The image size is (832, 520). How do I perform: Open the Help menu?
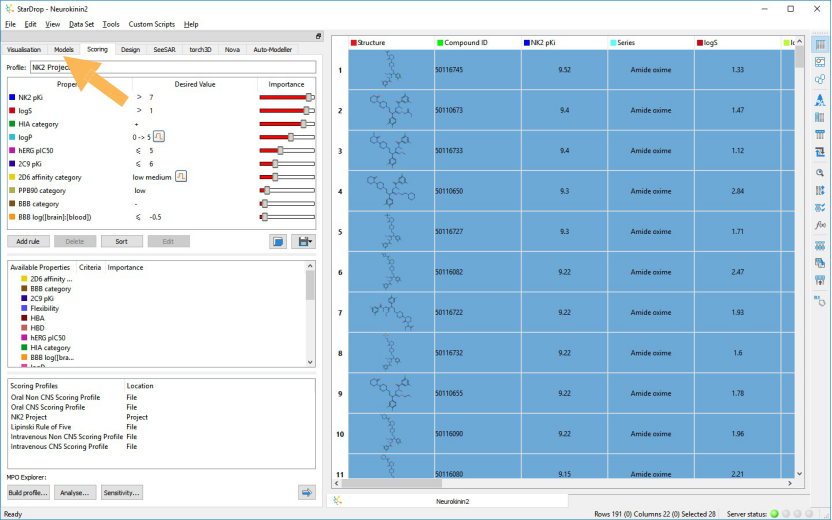pos(191,24)
